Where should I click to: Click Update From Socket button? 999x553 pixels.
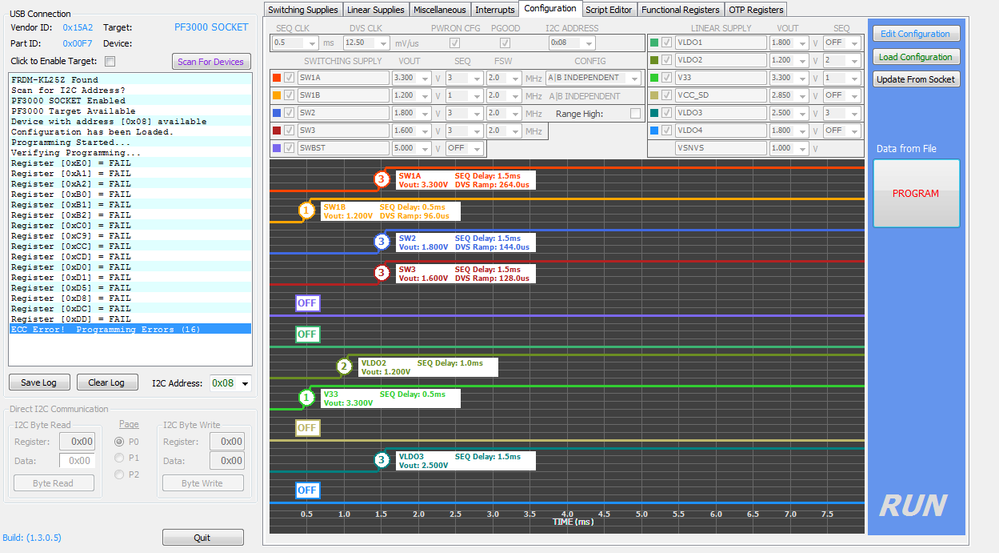(916, 80)
